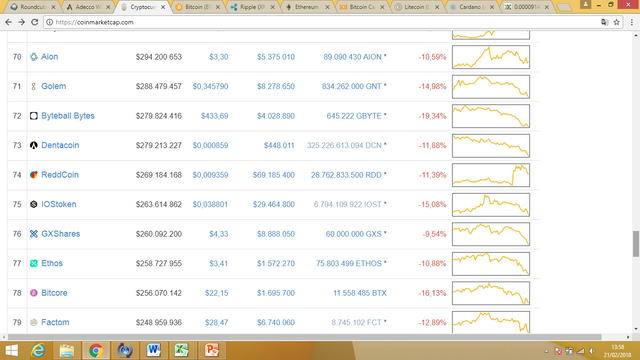Open the translate page icon
Screen dimensions: 640x360
pyautogui.click(x=604, y=22)
